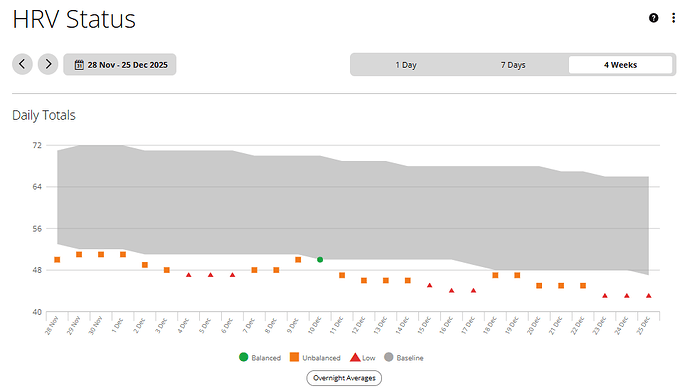Click the 28 Nov x-axis label
The width and height of the screenshot is (690, 390).
51,326
